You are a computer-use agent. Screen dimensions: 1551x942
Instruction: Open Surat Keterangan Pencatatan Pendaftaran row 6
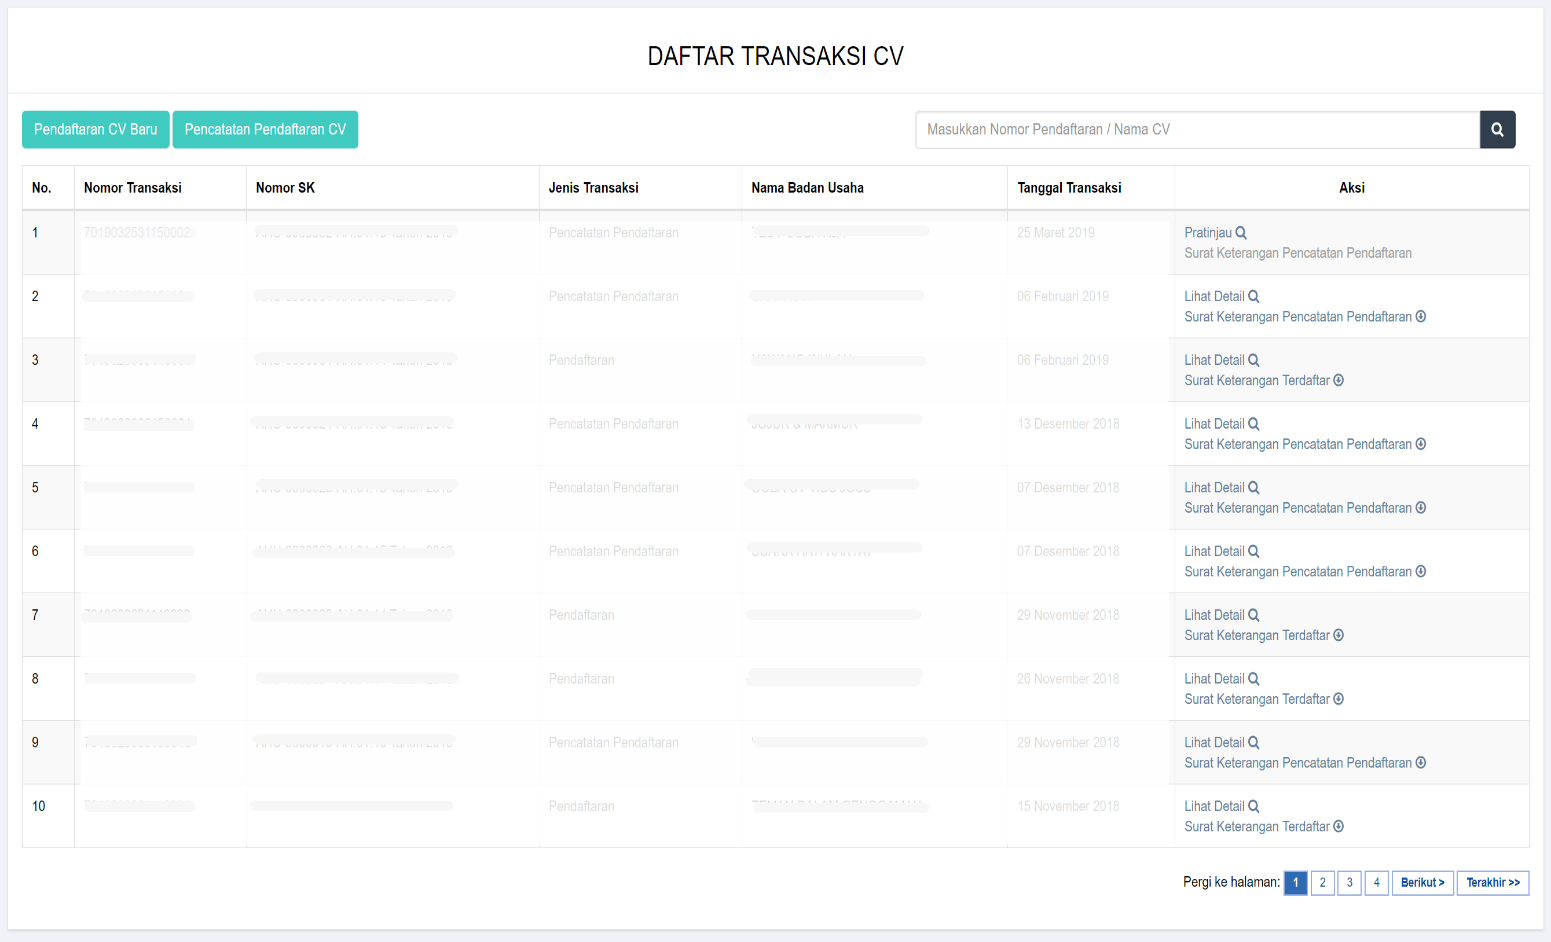1297,572
